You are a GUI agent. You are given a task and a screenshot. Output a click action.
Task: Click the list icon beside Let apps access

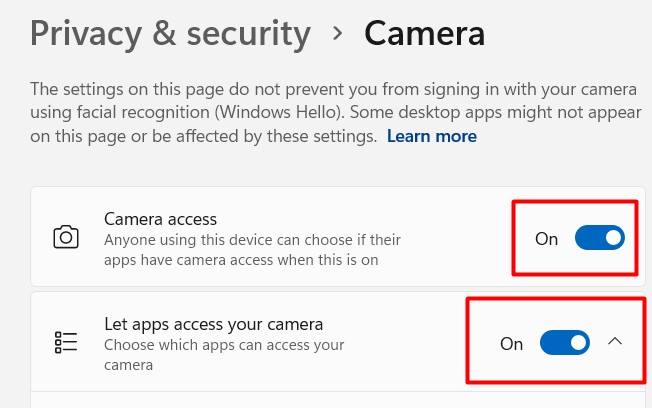tap(66, 342)
